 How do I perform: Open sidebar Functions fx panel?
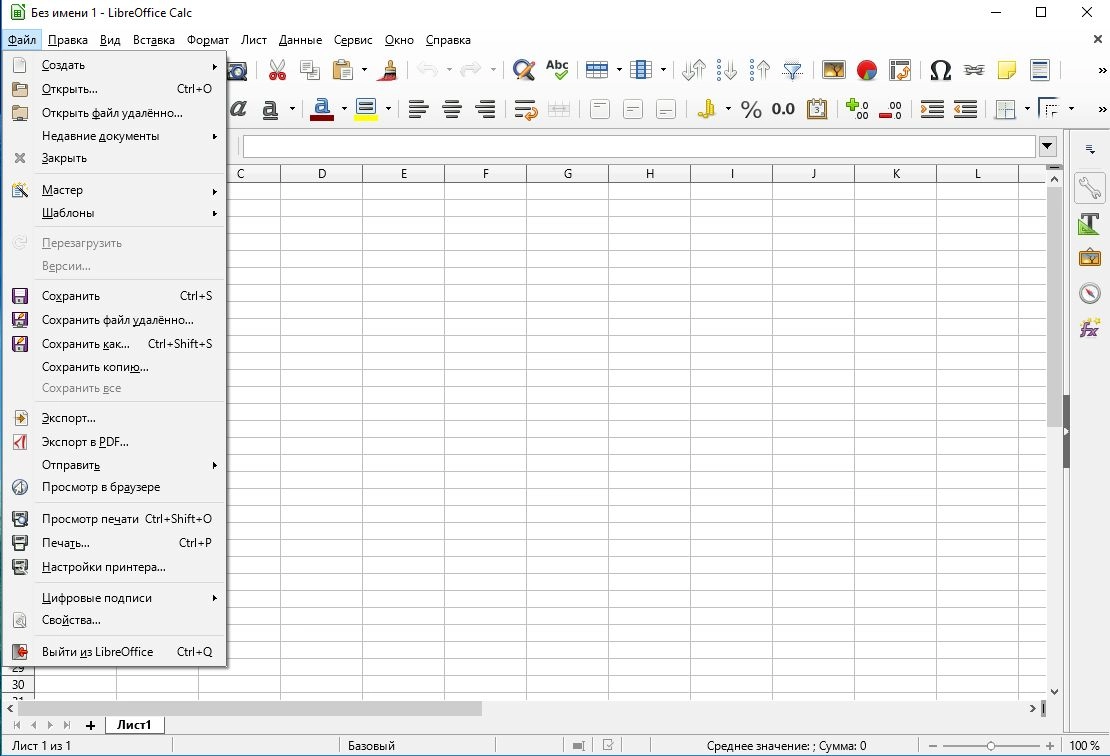pos(1089,328)
